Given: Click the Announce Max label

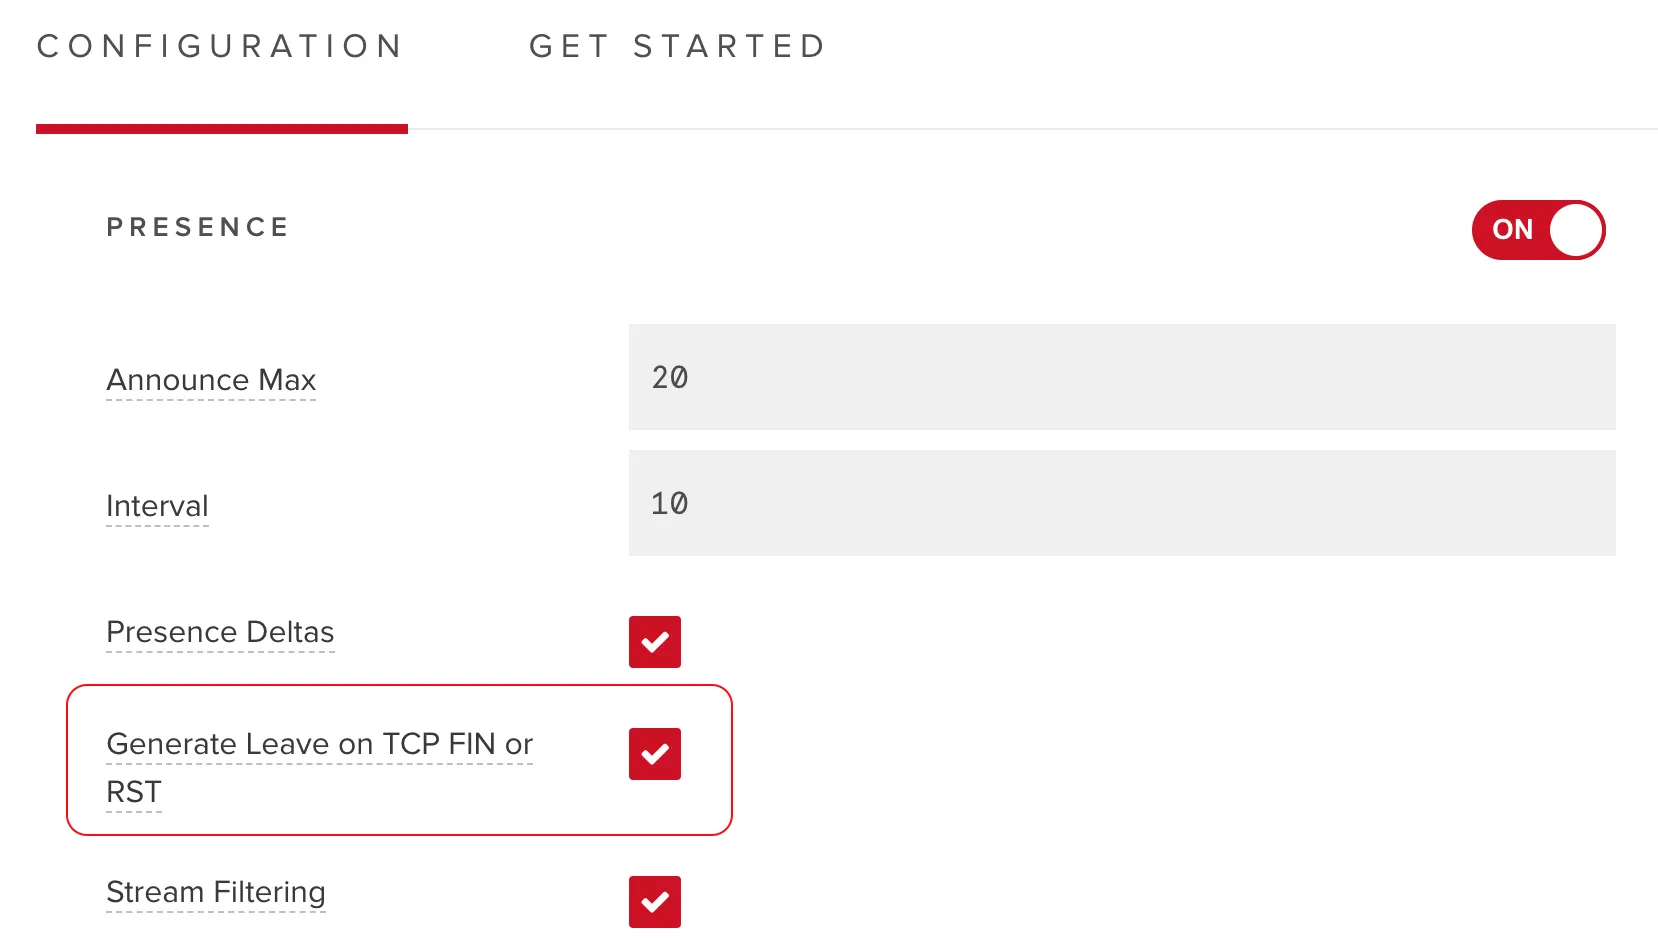Looking at the screenshot, I should point(211,380).
